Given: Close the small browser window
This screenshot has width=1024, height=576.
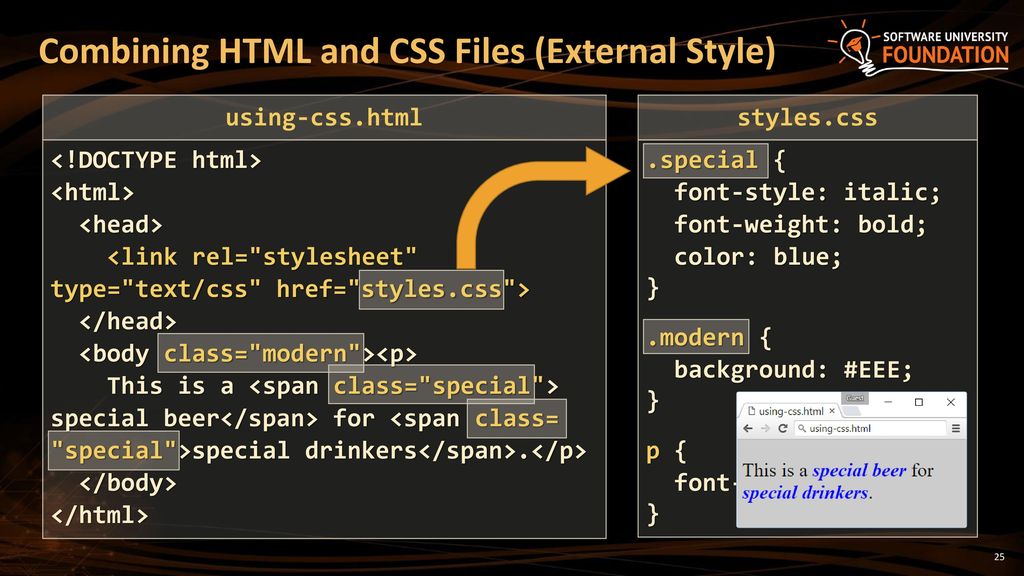Looking at the screenshot, I should point(951,402).
